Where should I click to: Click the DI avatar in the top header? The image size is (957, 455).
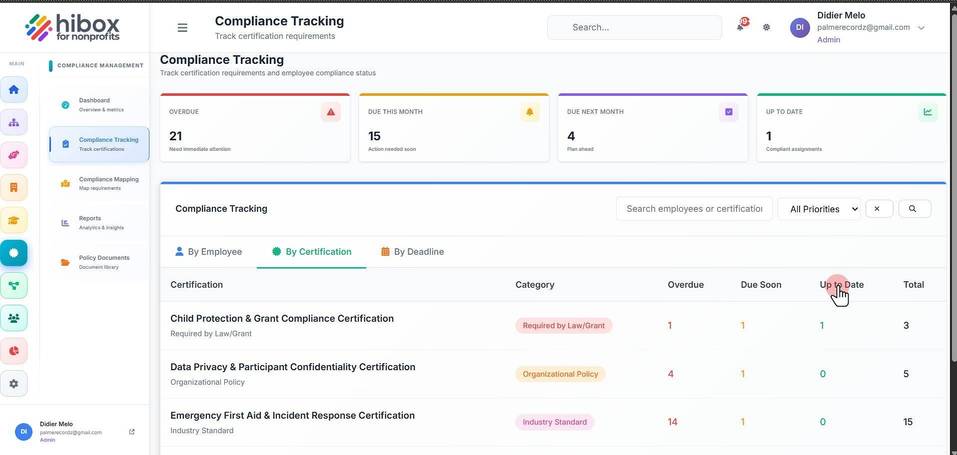point(800,27)
